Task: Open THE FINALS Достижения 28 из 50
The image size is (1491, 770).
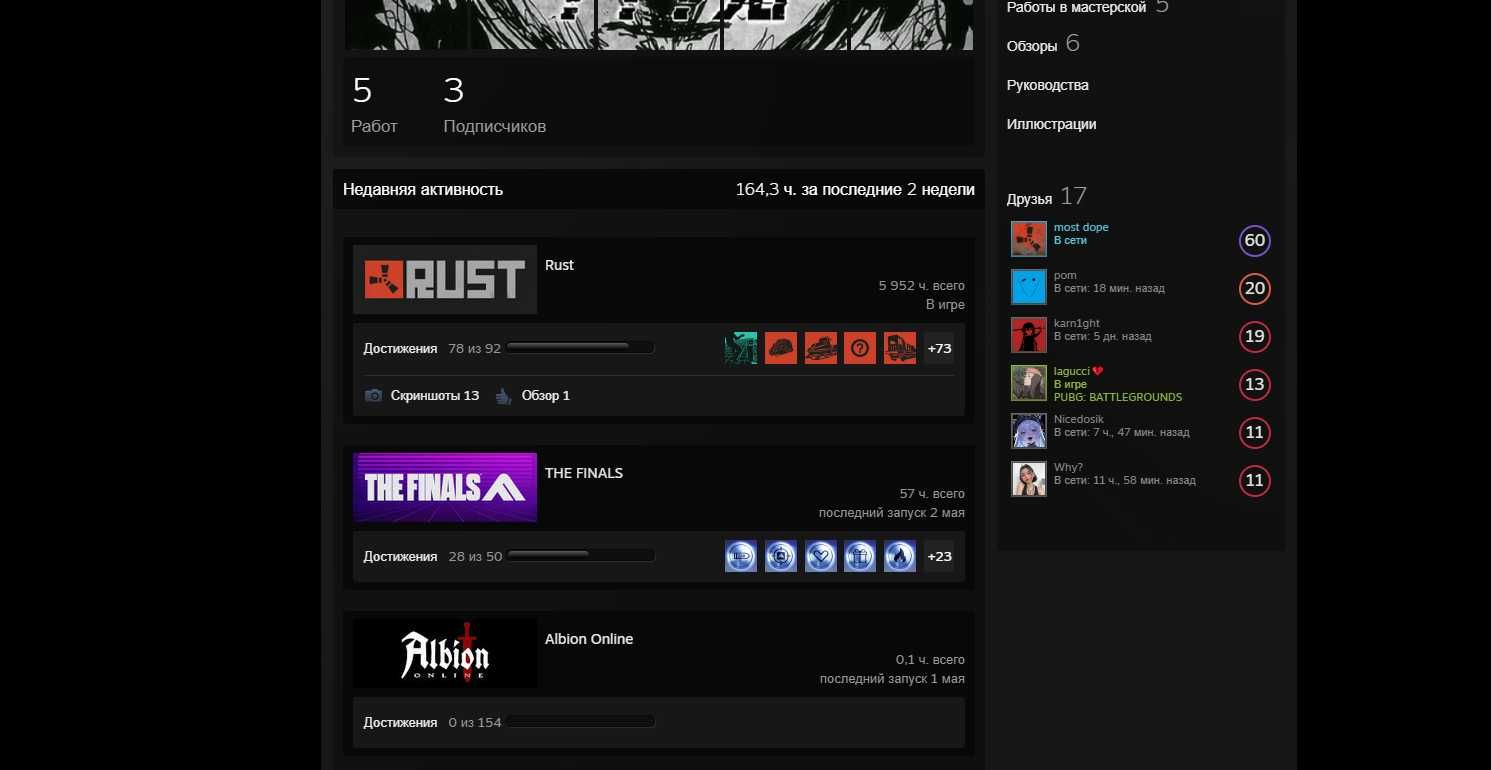Action: point(433,556)
